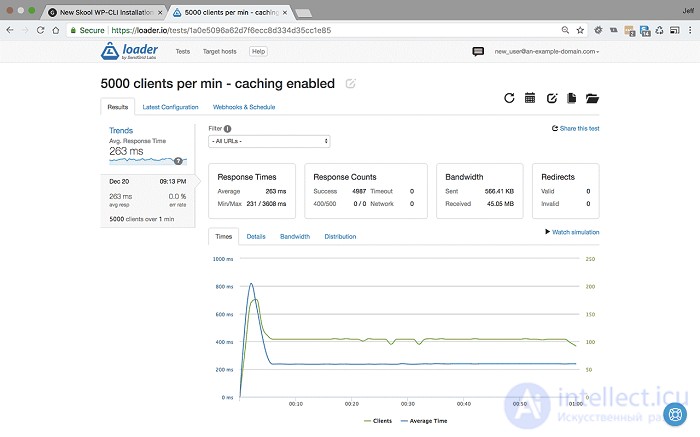Switch to Results tab
Screen dimensions: 700x437
[x=118, y=107]
